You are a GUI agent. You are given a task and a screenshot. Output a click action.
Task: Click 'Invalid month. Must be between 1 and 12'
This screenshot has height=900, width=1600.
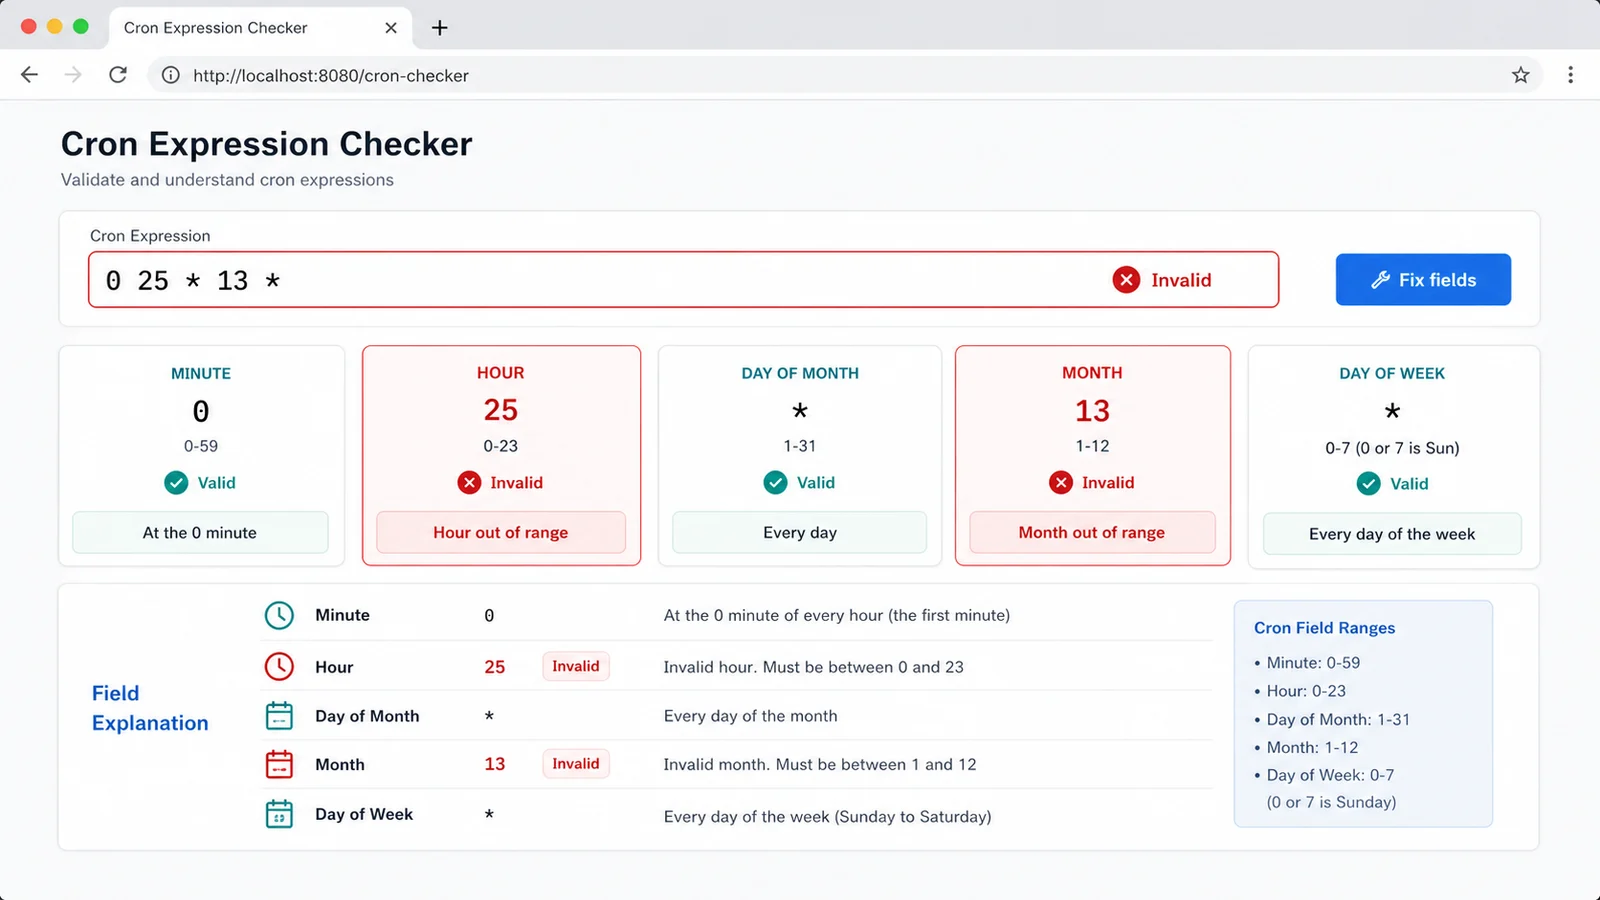click(820, 764)
